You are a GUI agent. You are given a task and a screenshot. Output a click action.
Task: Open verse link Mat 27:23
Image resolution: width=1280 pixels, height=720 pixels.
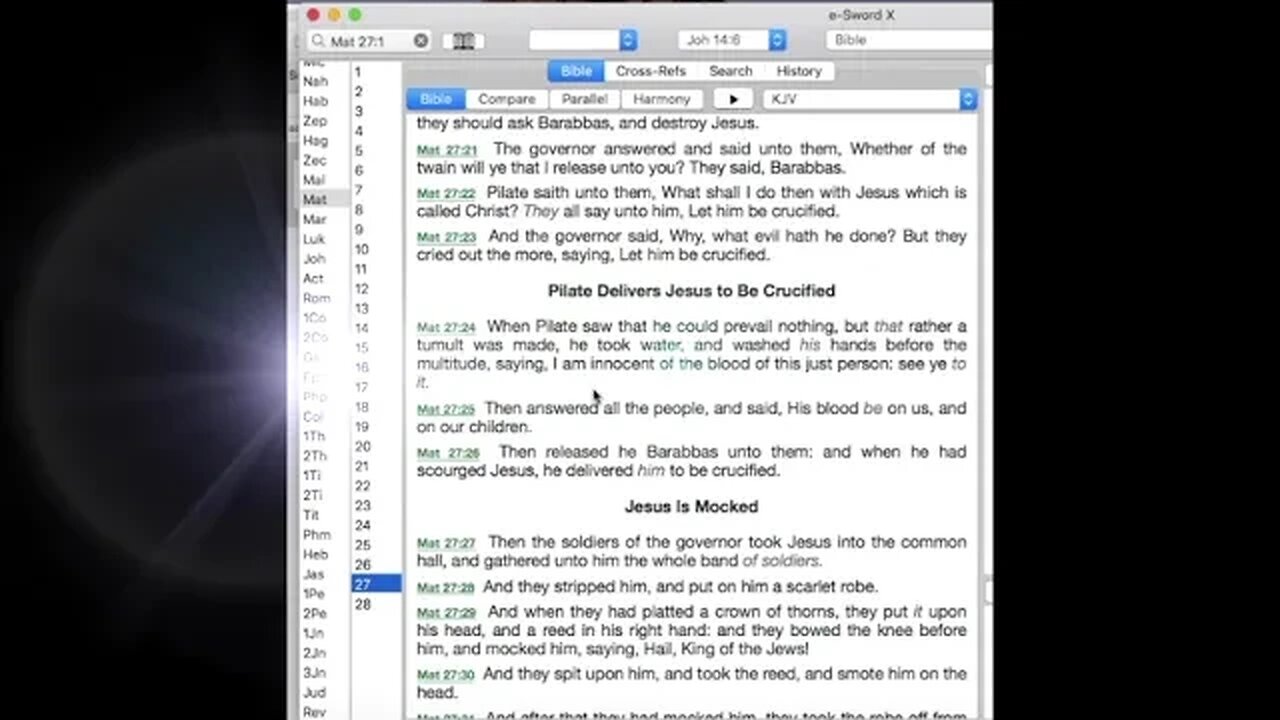pyautogui.click(x=447, y=237)
